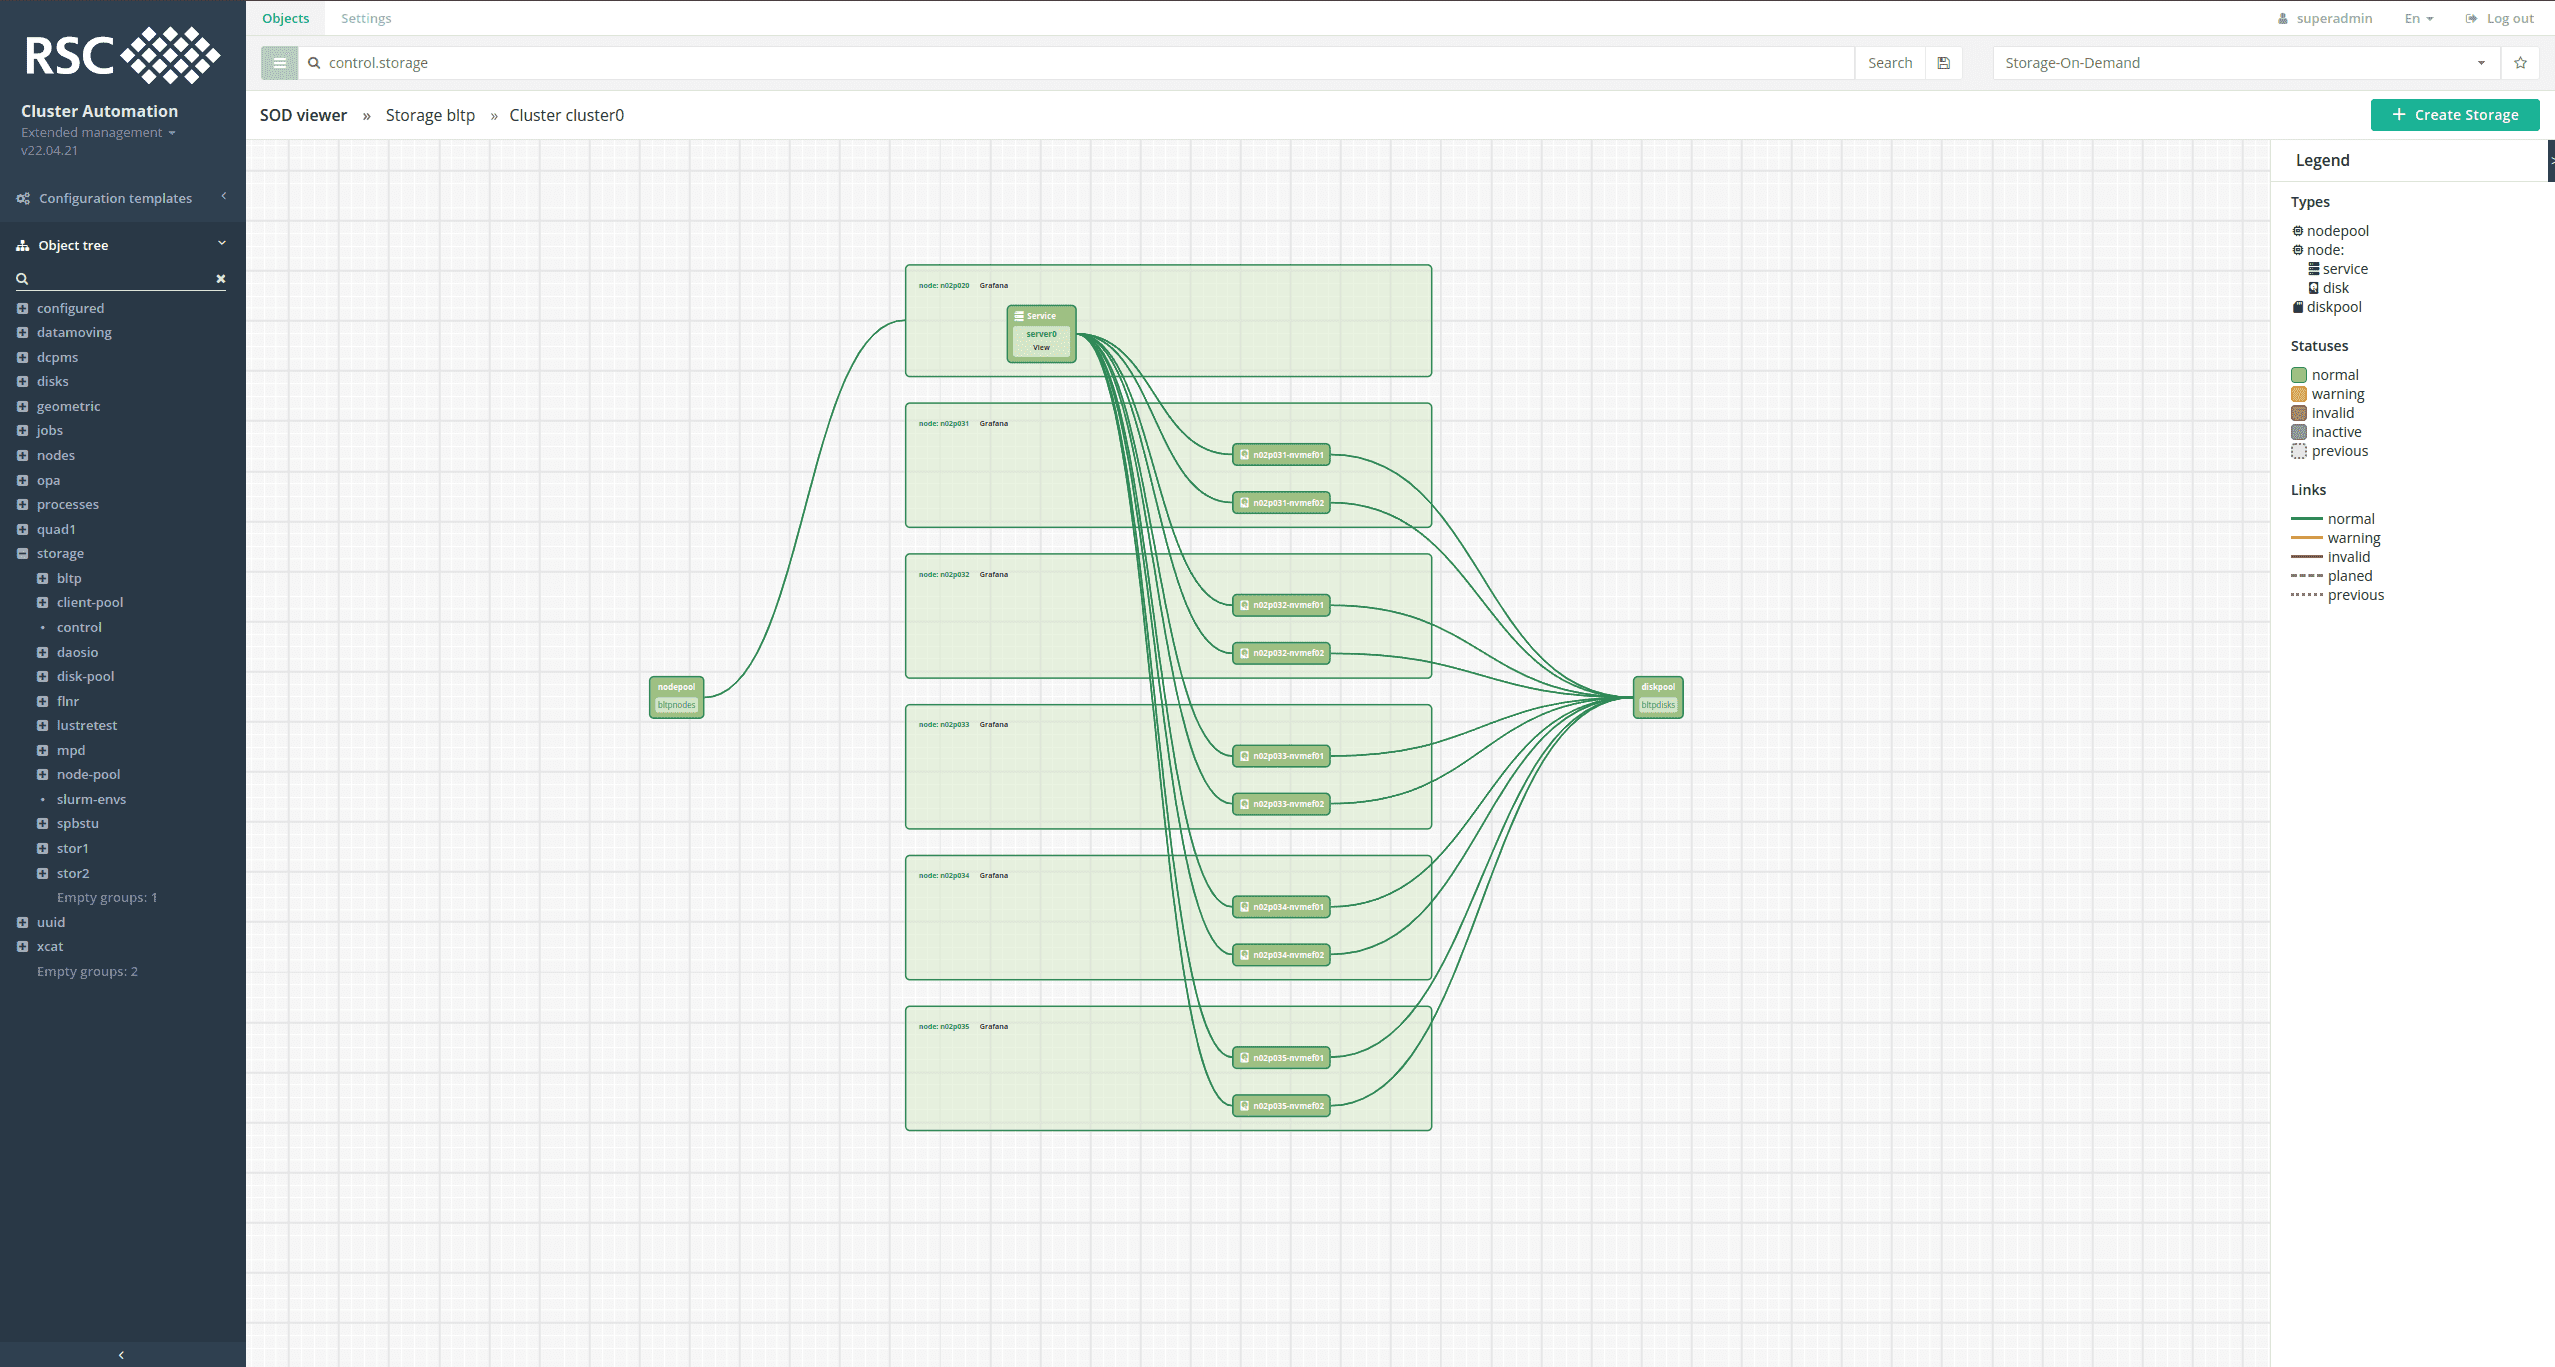Switch to the Objects tab

point(285,18)
